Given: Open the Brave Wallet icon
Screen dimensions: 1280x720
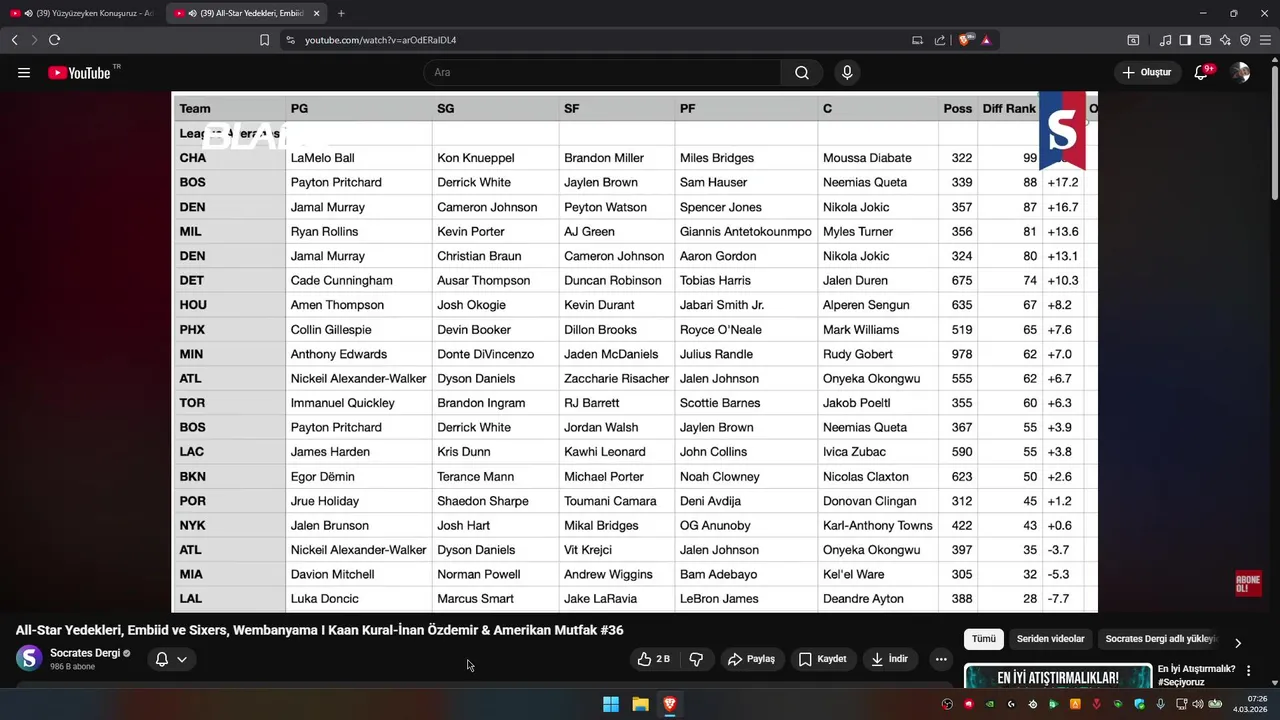Looking at the screenshot, I should [x=1205, y=40].
